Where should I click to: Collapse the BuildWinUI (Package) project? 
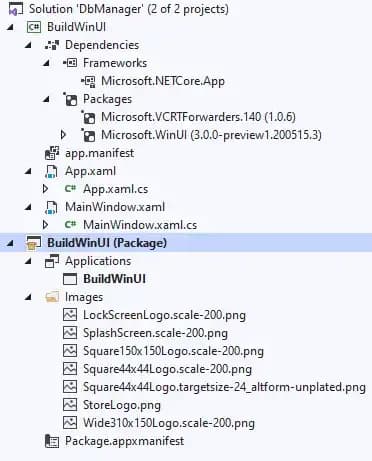[10, 243]
